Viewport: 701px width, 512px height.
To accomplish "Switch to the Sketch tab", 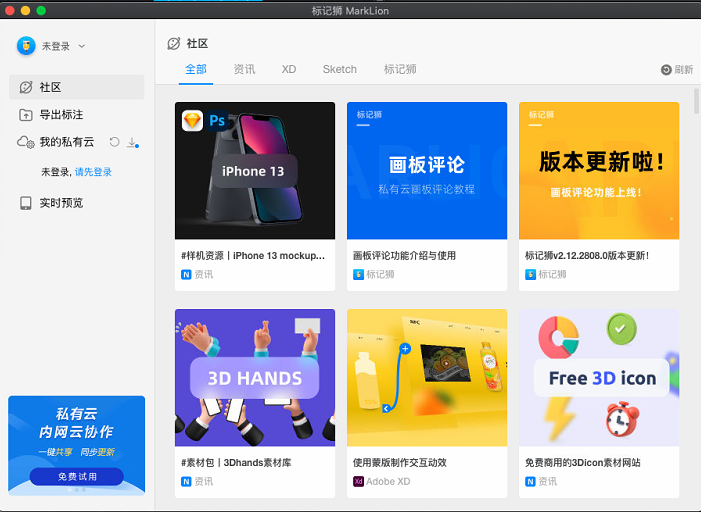I will pos(340,69).
